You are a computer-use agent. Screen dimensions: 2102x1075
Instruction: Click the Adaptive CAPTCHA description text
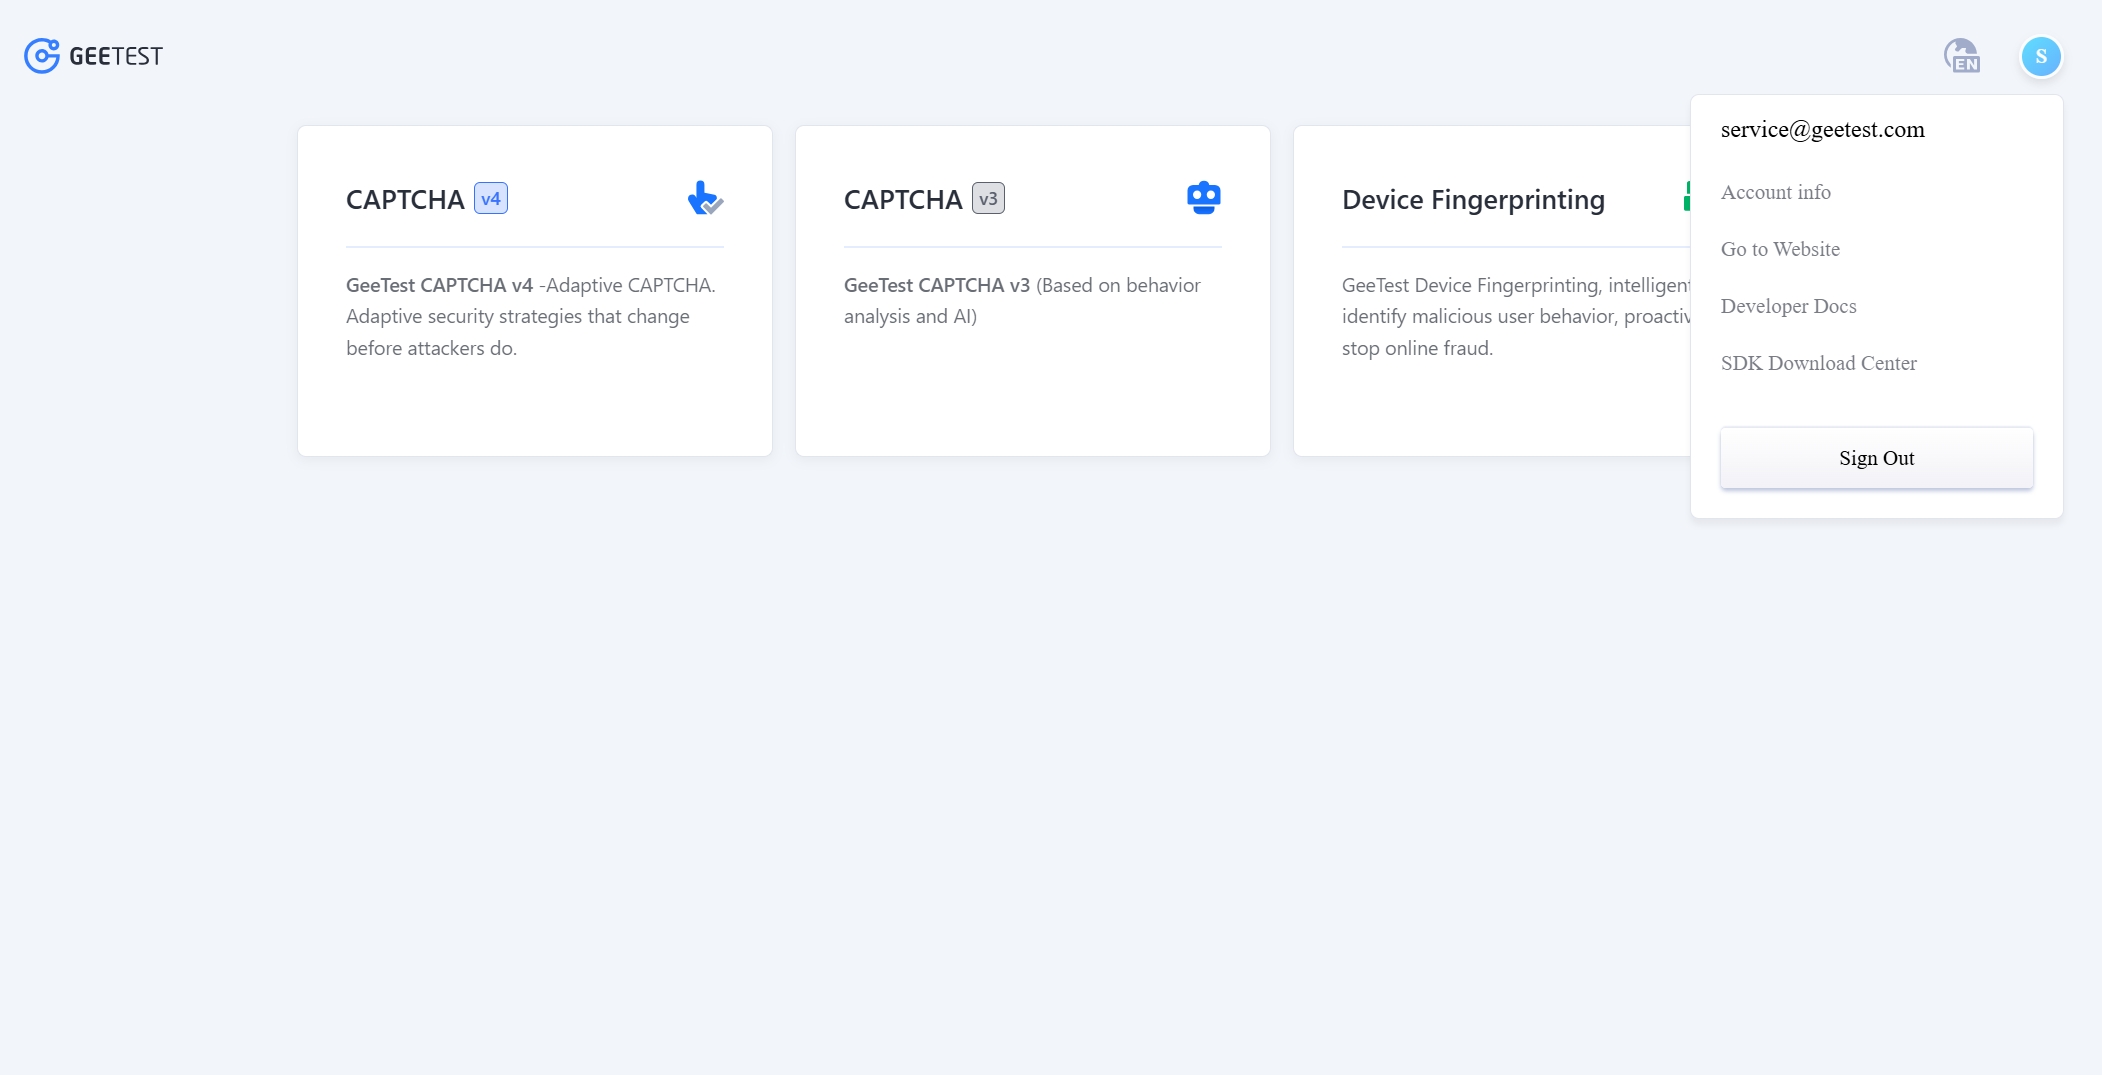pos(530,316)
